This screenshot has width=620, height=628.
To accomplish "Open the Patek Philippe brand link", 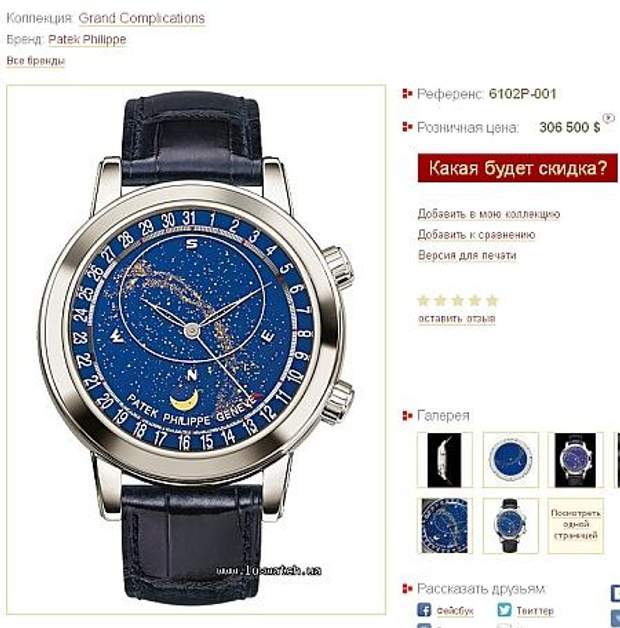I will (87, 40).
